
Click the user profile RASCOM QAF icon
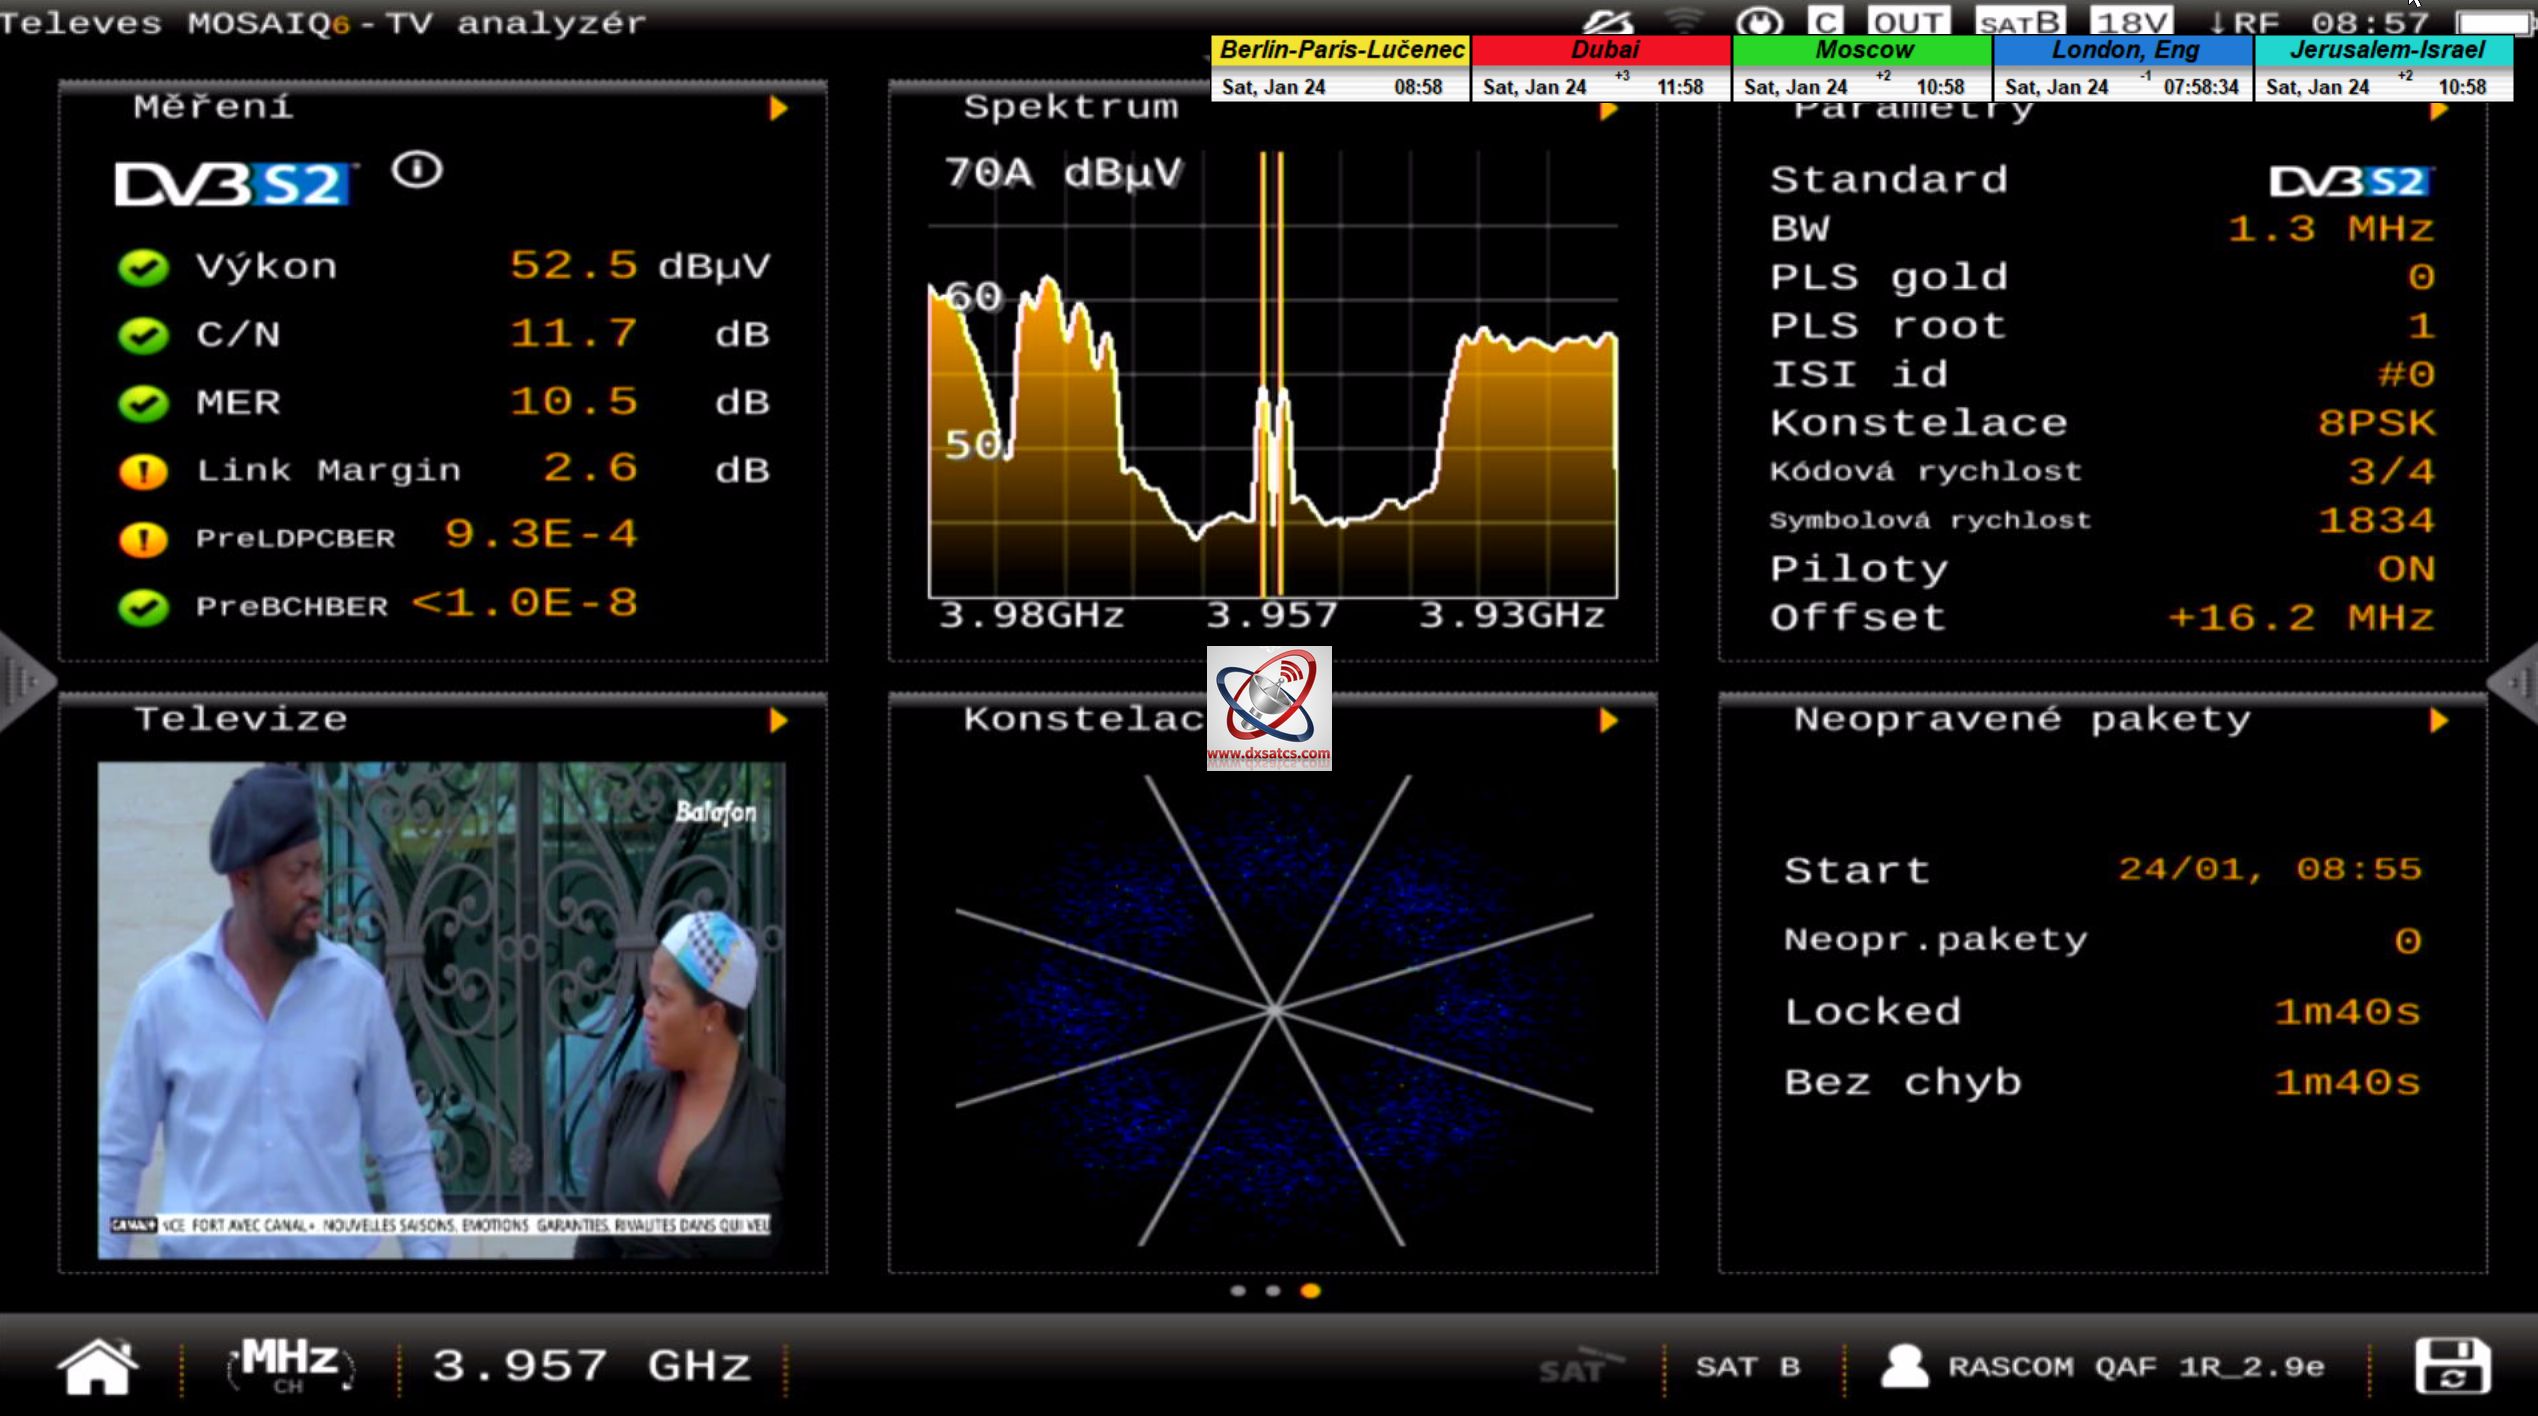(1904, 1366)
